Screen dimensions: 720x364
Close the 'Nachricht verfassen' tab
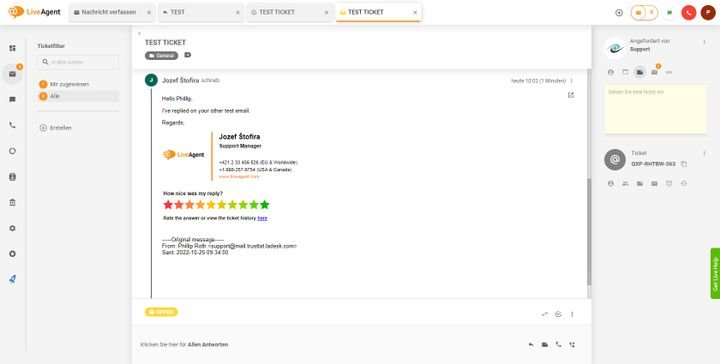click(149, 13)
